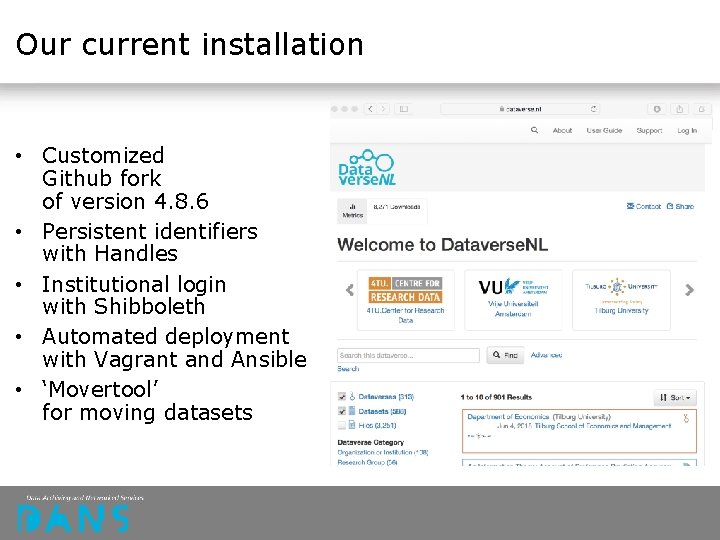Click the browser back arrow

click(371, 109)
